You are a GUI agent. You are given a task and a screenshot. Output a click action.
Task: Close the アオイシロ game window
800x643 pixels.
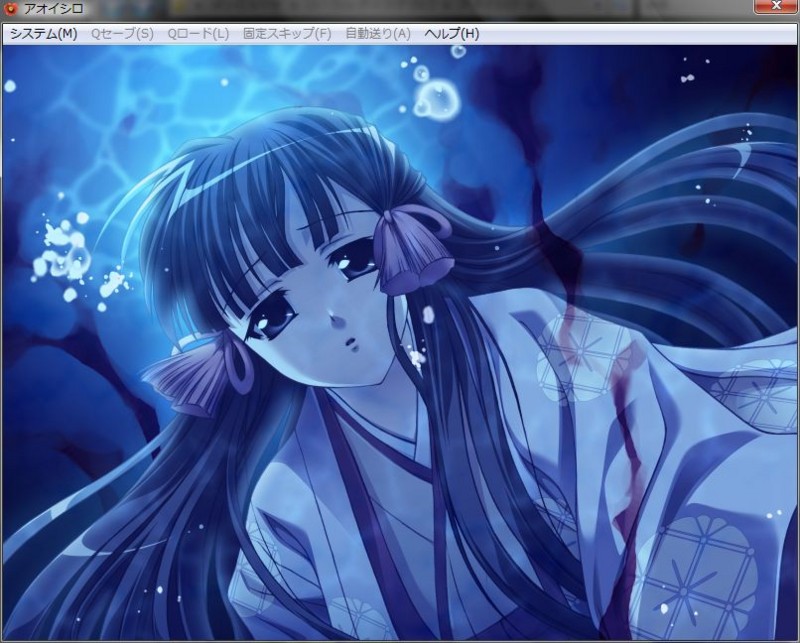tap(776, 6)
